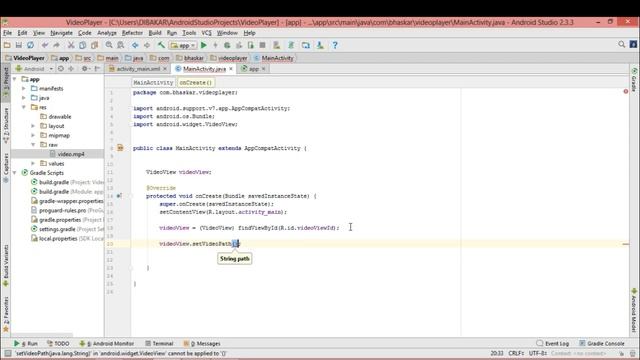The height and width of the screenshot is (360, 640).
Task: Click the MainActivity breadcrumb item
Action: coord(273,58)
